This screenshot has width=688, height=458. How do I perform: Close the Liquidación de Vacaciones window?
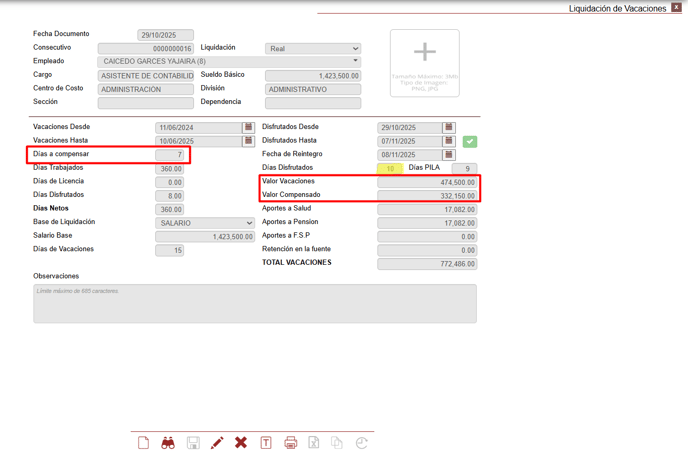[x=677, y=7]
